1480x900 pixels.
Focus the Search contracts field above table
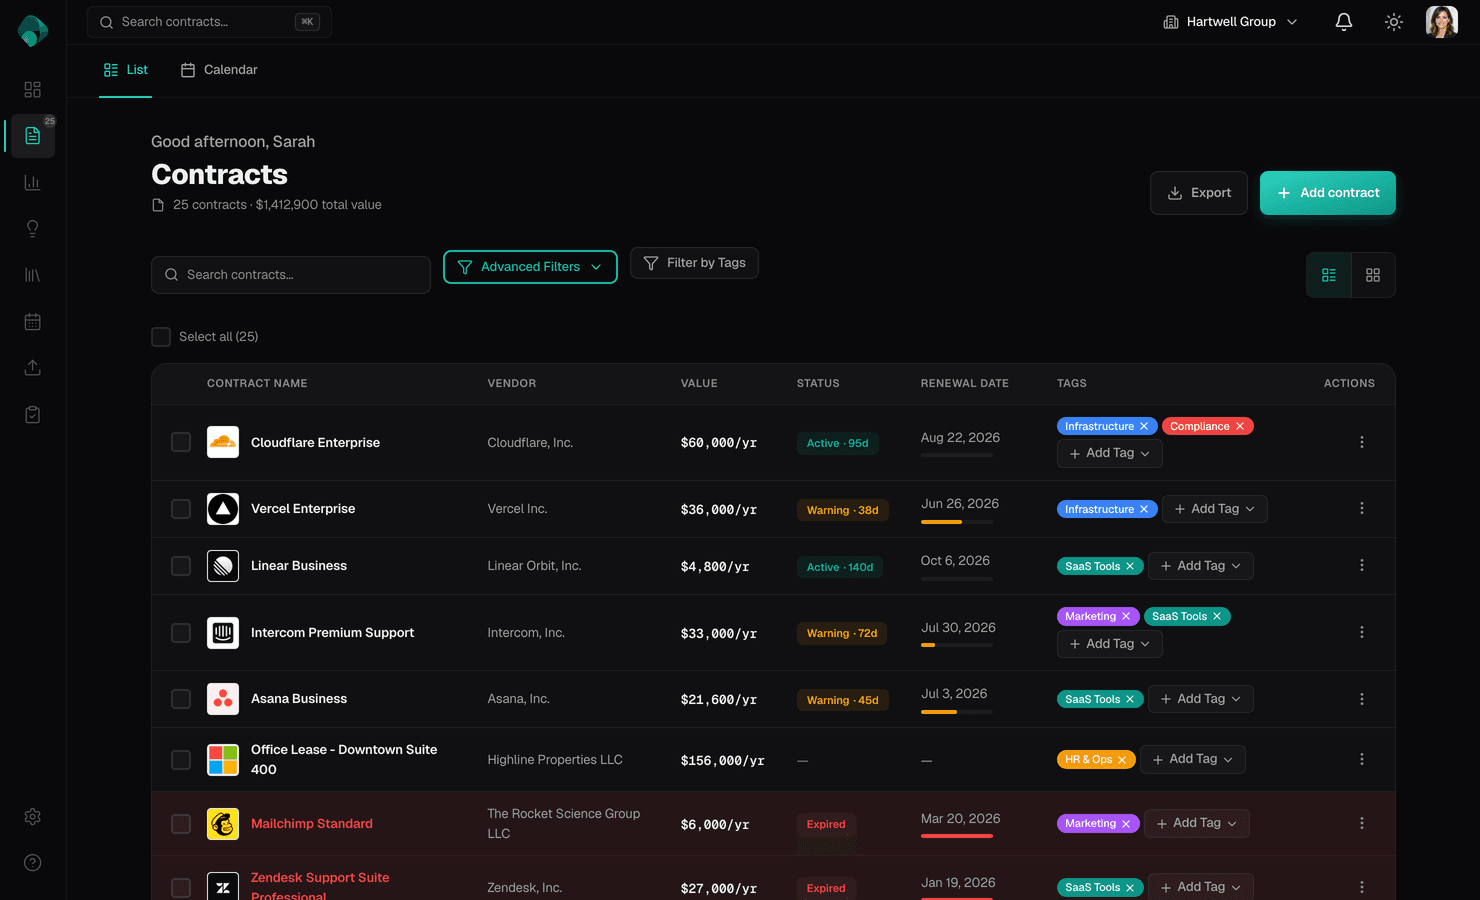(291, 275)
